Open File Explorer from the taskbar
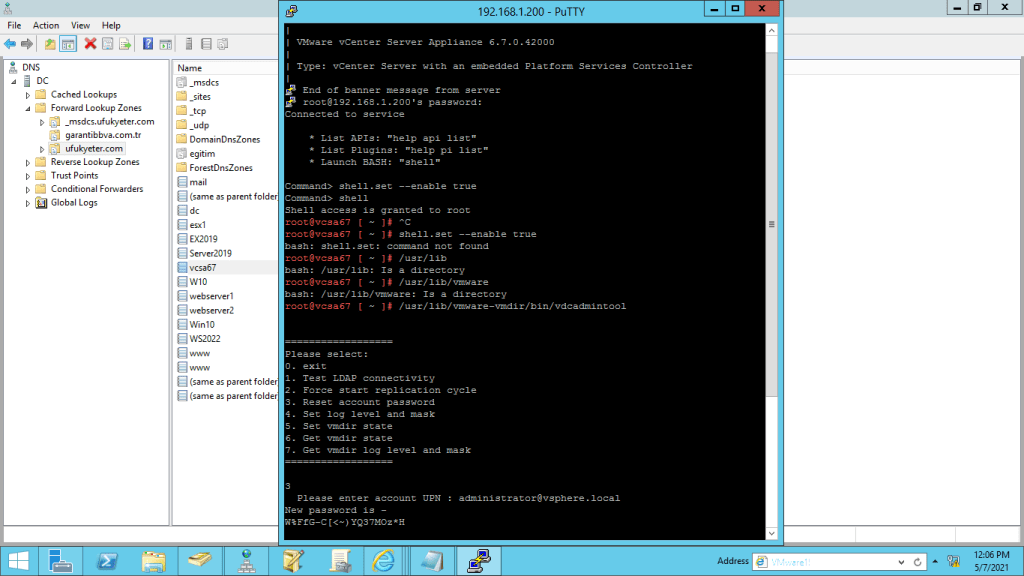1024x576 pixels. [153, 562]
